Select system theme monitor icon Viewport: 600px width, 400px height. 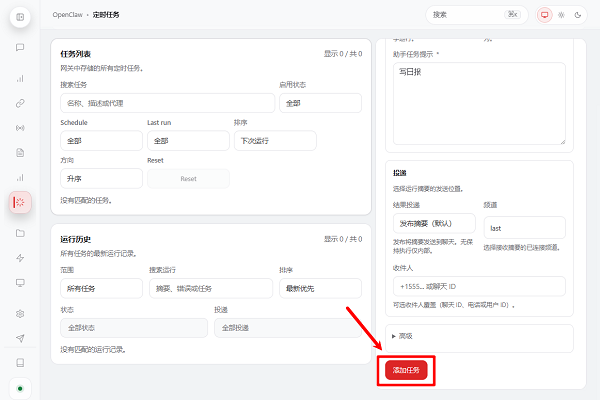544,15
